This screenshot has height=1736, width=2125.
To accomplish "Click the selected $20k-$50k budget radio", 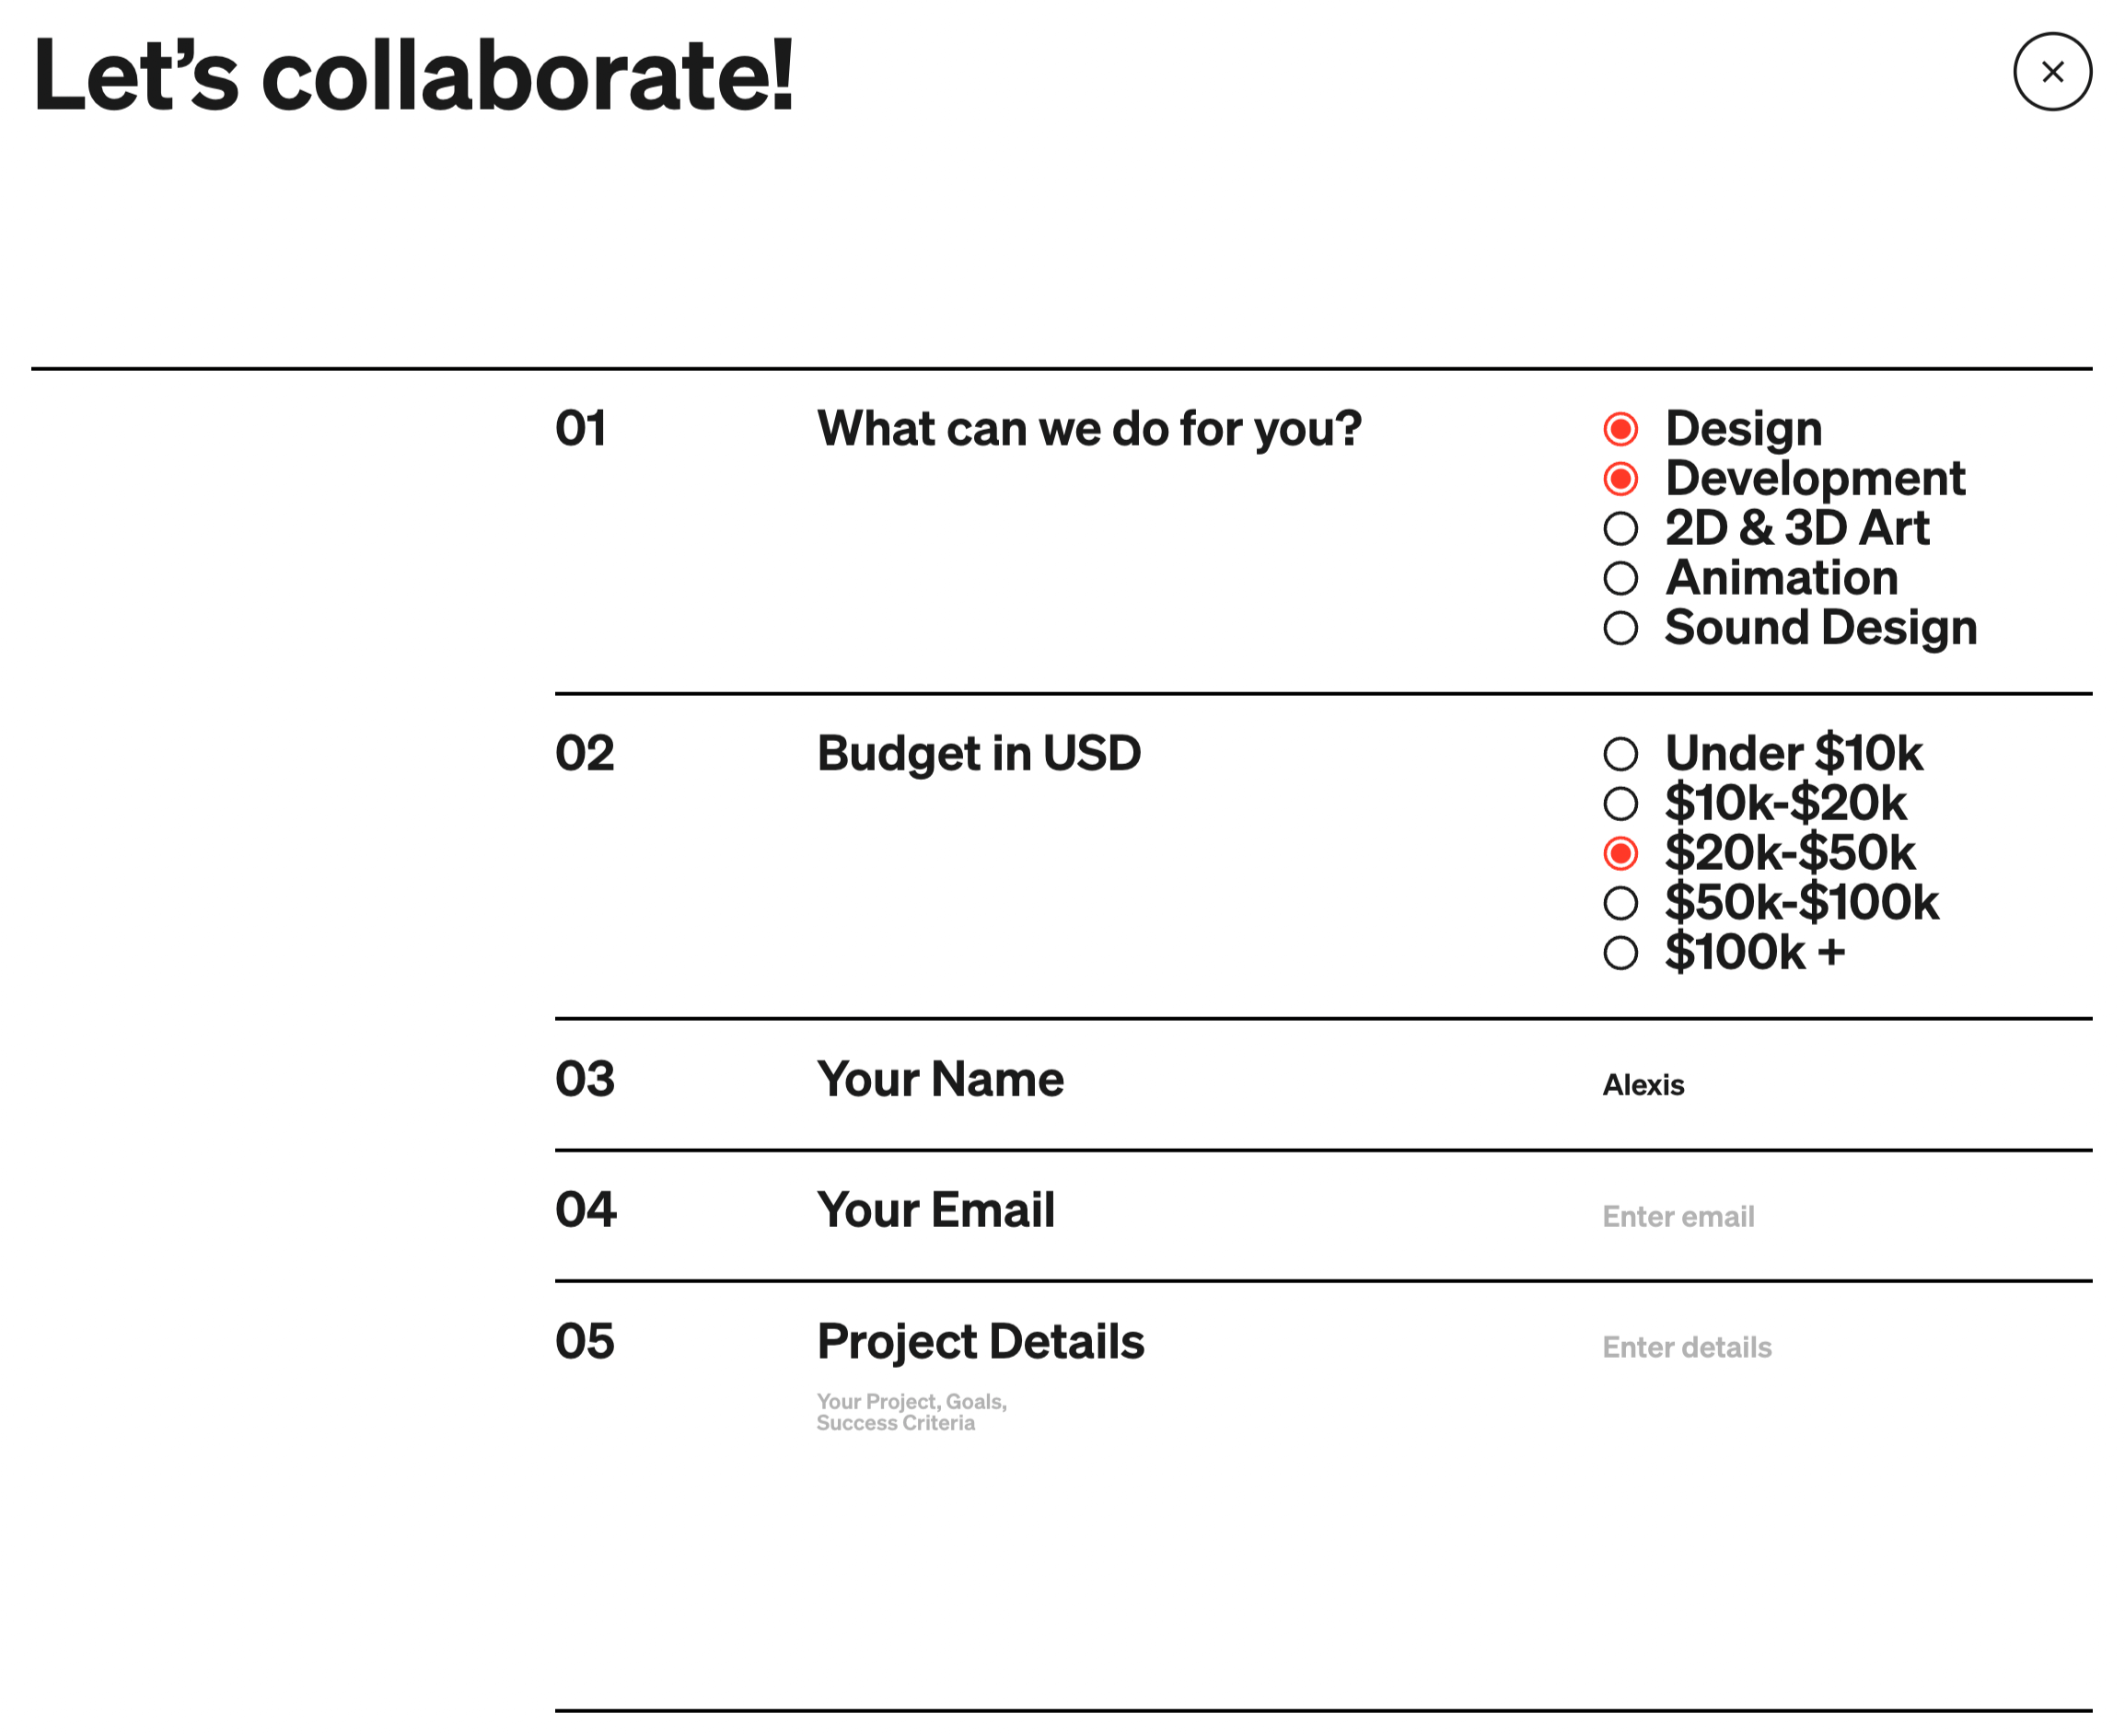I will [x=1620, y=853].
